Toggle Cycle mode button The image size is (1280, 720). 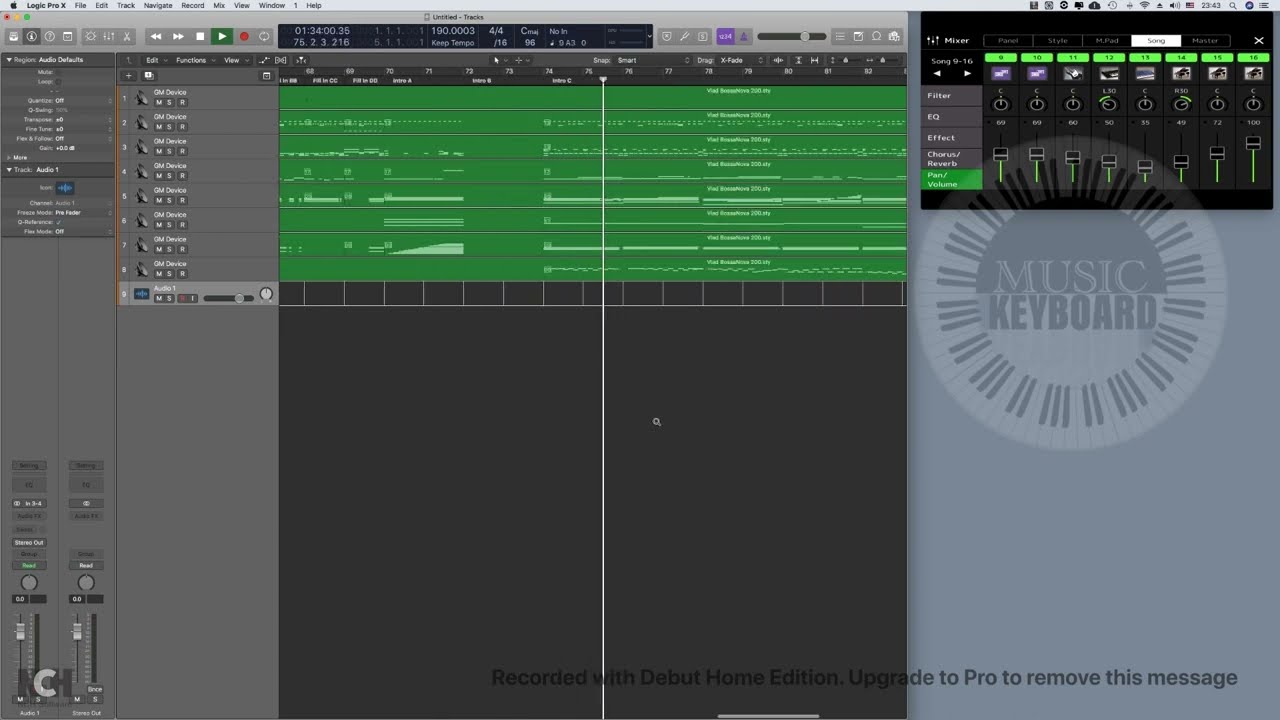click(x=264, y=37)
